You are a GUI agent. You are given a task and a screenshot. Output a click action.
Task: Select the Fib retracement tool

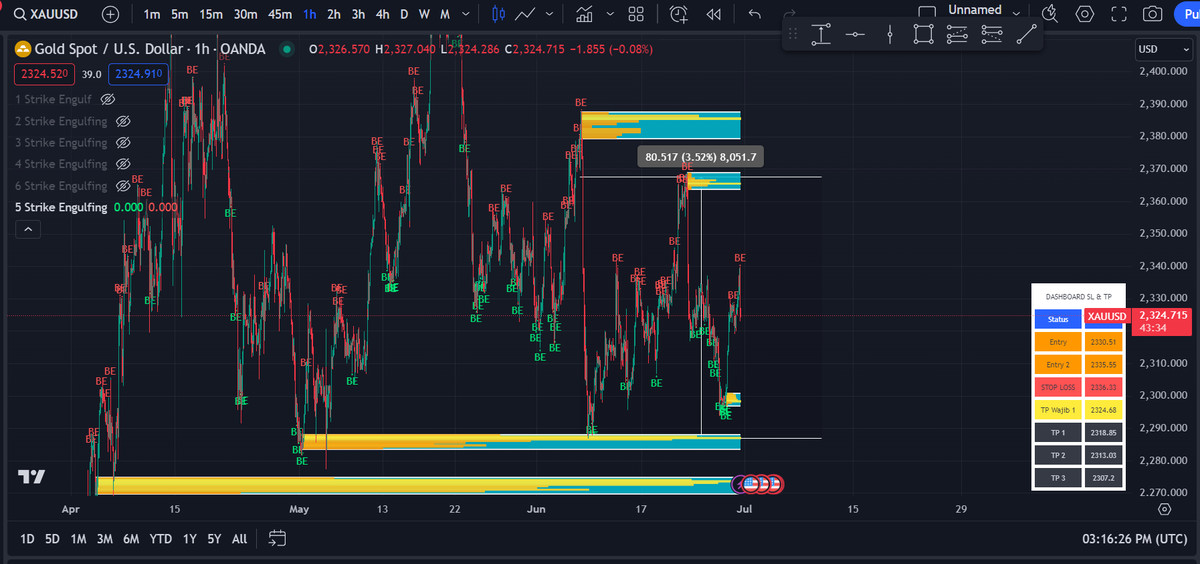click(957, 34)
